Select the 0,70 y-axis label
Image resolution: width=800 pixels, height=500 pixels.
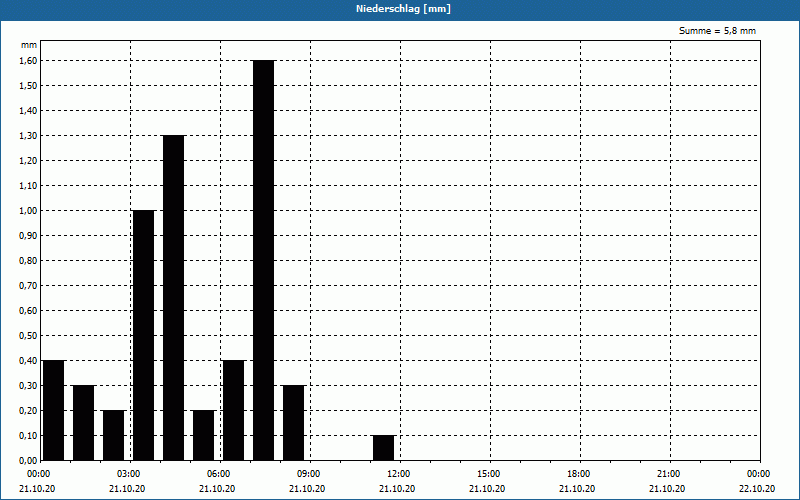point(28,286)
